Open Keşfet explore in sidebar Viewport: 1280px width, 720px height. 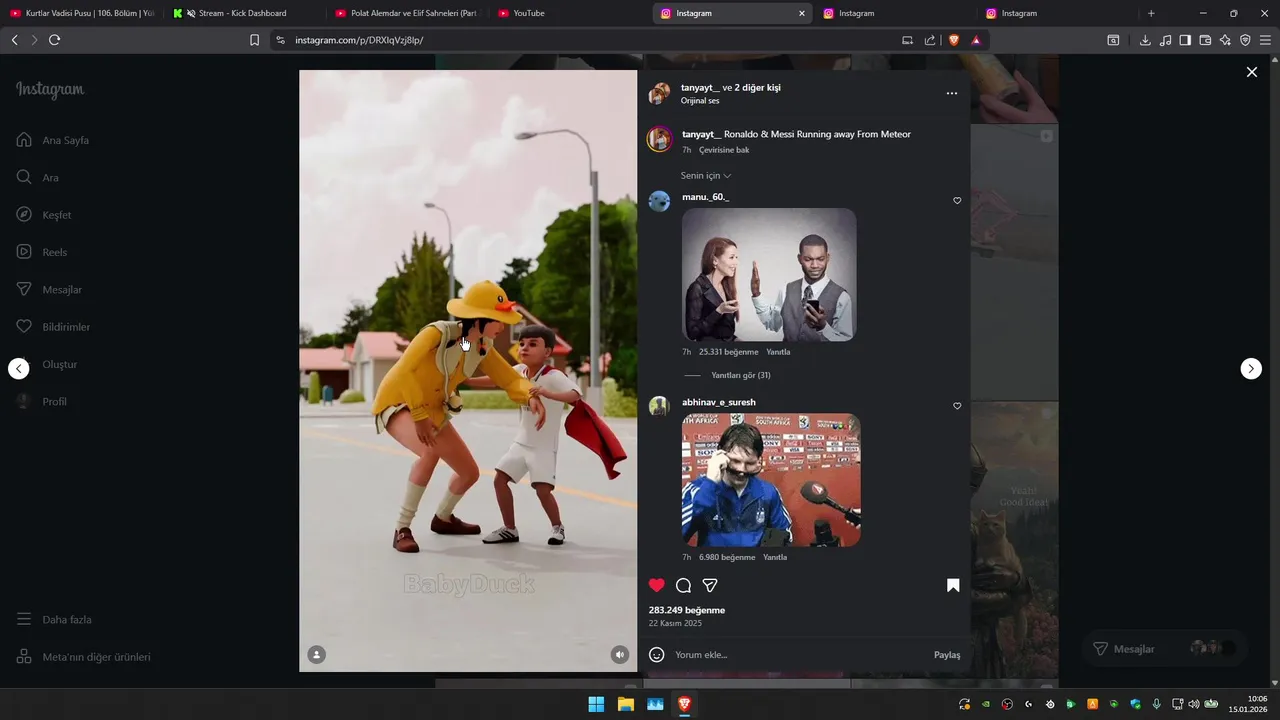[x=44, y=215]
